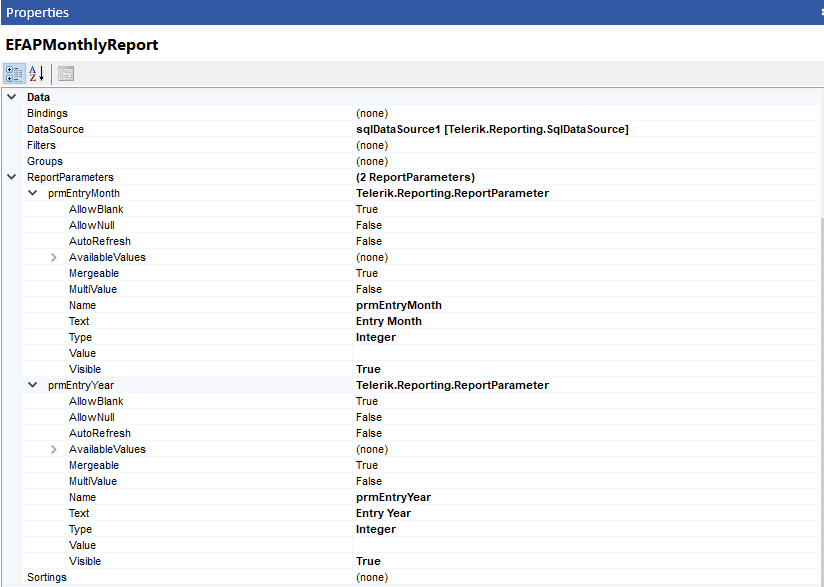This screenshot has width=824, height=587.
Task: Select the Groups property
Action: pyautogui.click(x=45, y=161)
